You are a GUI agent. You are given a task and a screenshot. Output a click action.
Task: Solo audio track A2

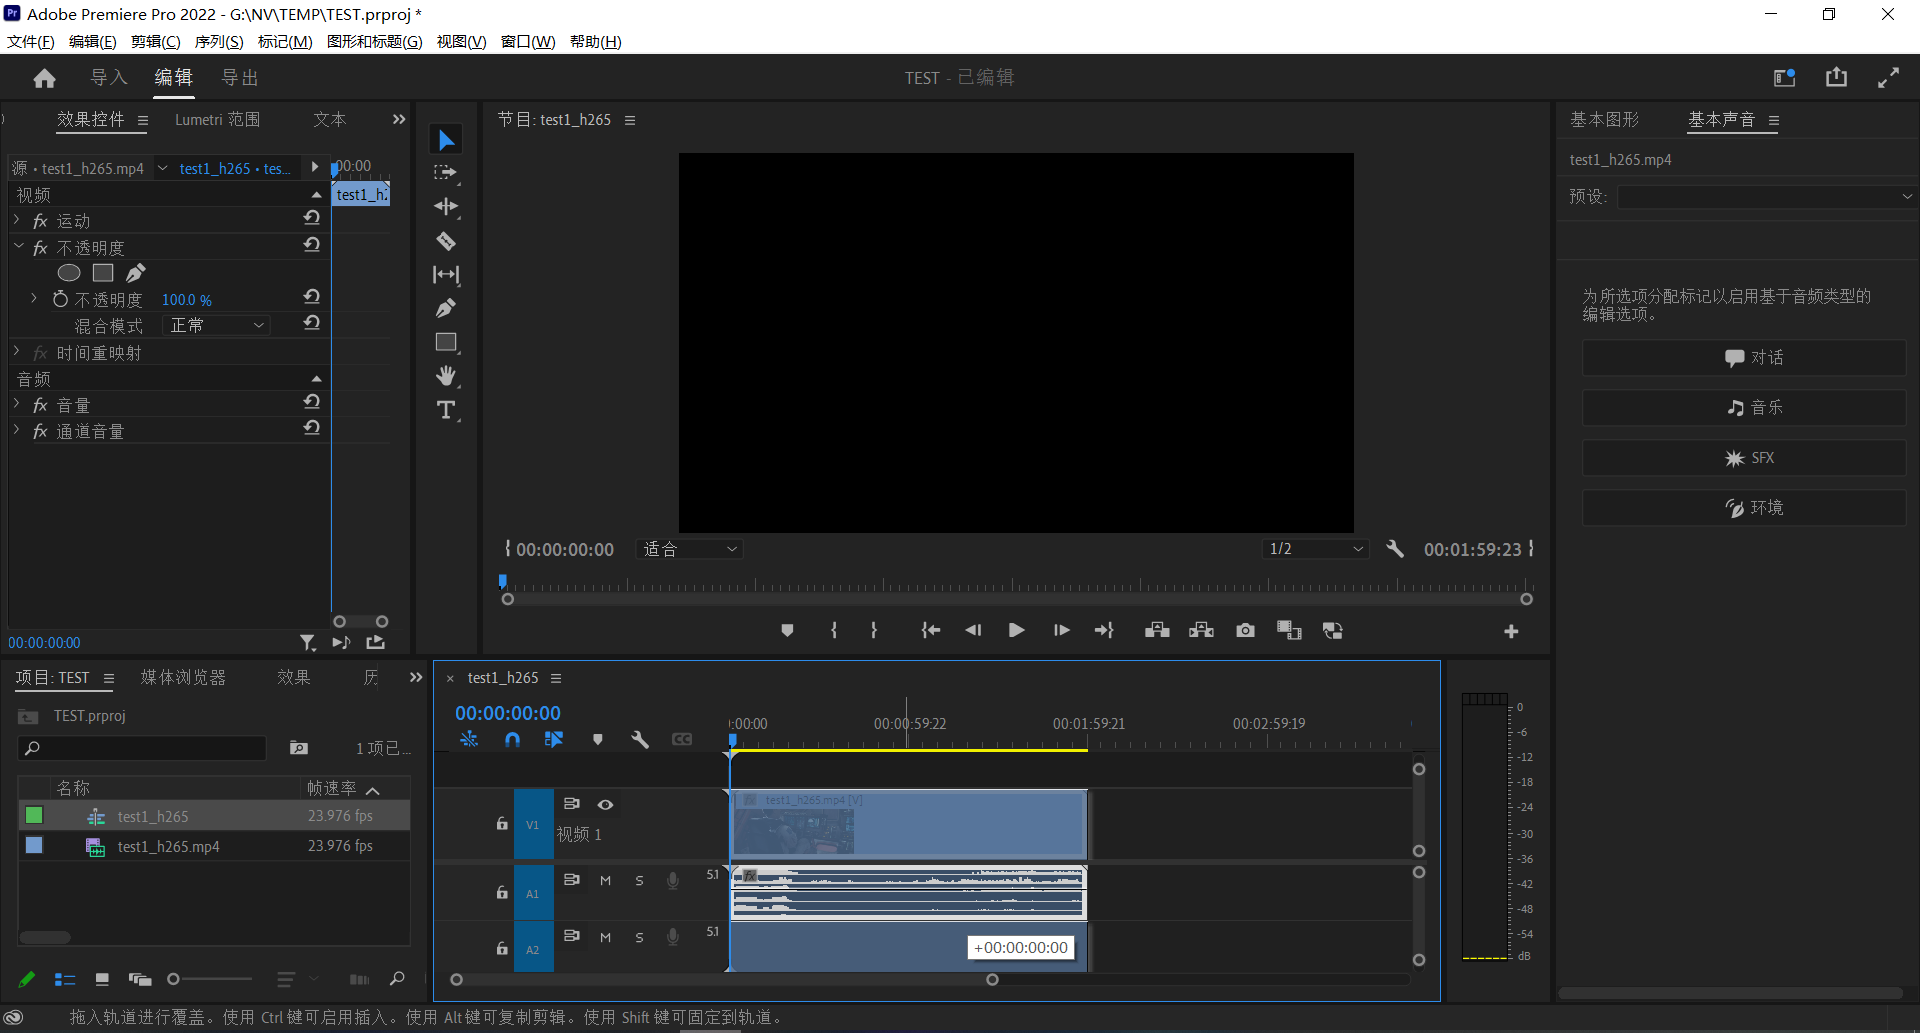click(639, 937)
